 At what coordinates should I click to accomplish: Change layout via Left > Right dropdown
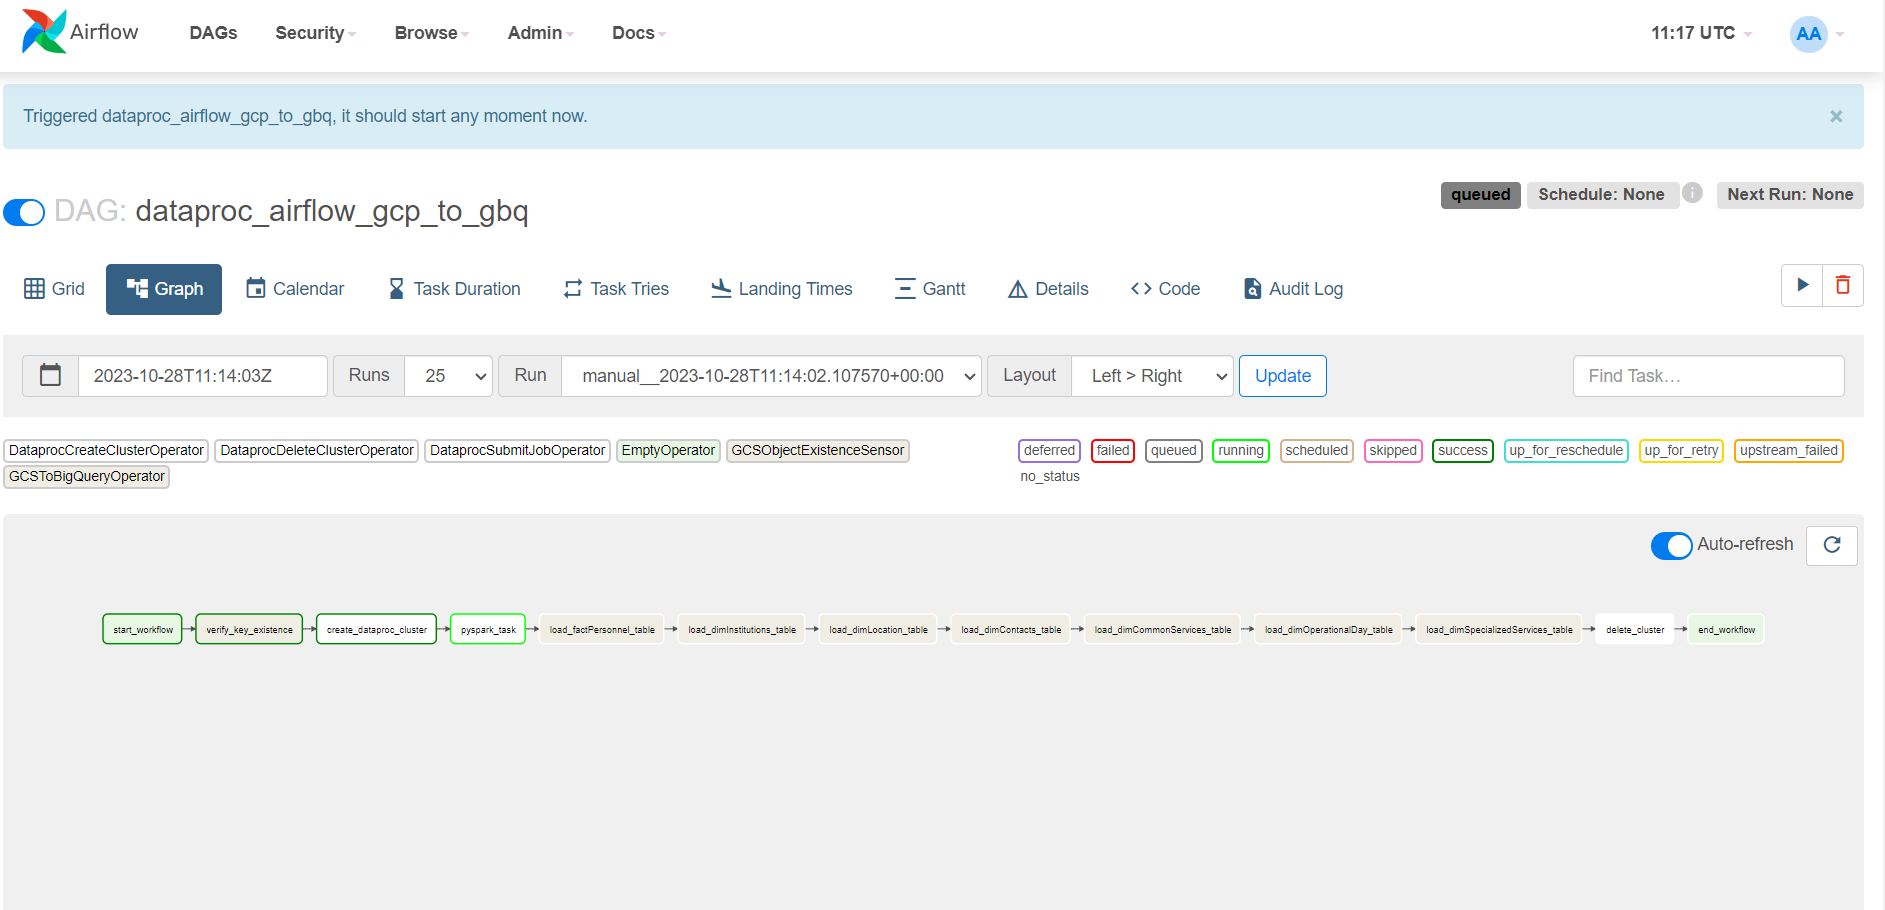point(1152,376)
